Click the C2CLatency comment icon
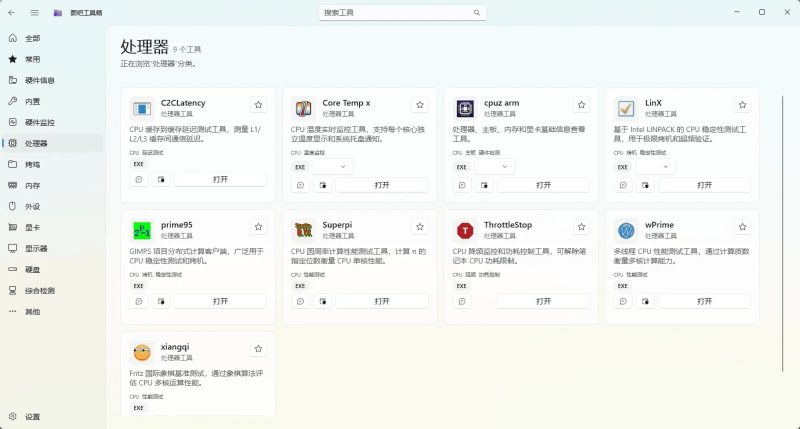The width and height of the screenshot is (800, 429). click(139, 180)
